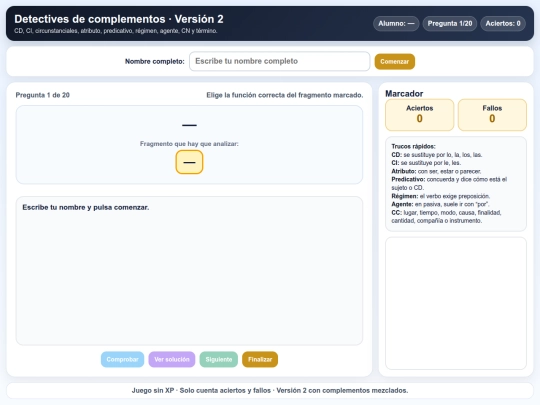Viewport: 540px width, 405px height.
Task: Click the Comprobar button
Action: pos(122,359)
